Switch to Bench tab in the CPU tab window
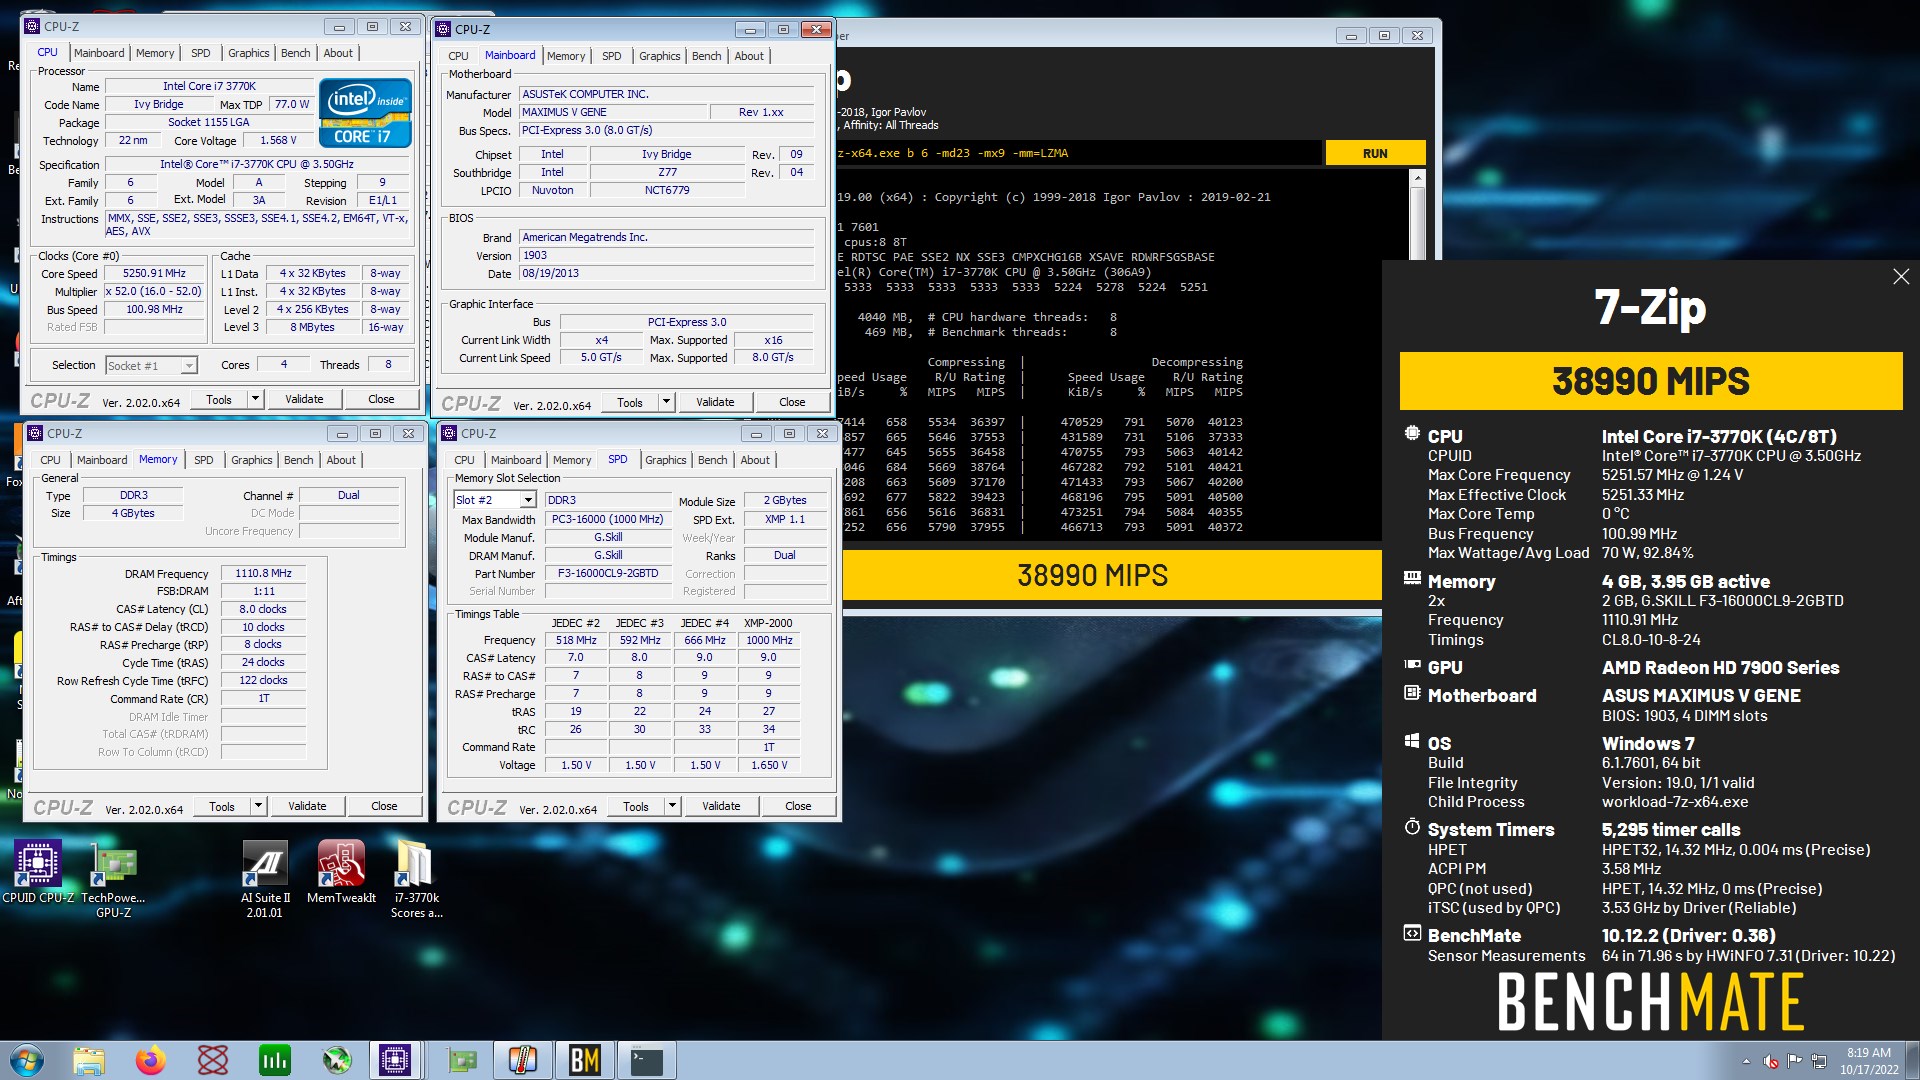The width and height of the screenshot is (1920, 1080). tap(295, 53)
